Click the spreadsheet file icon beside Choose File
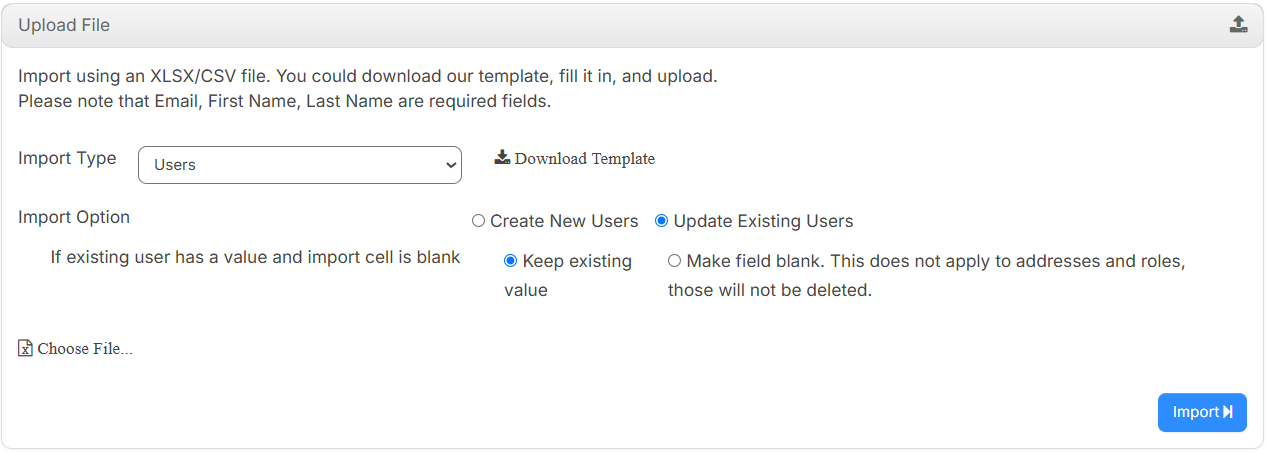 point(26,348)
